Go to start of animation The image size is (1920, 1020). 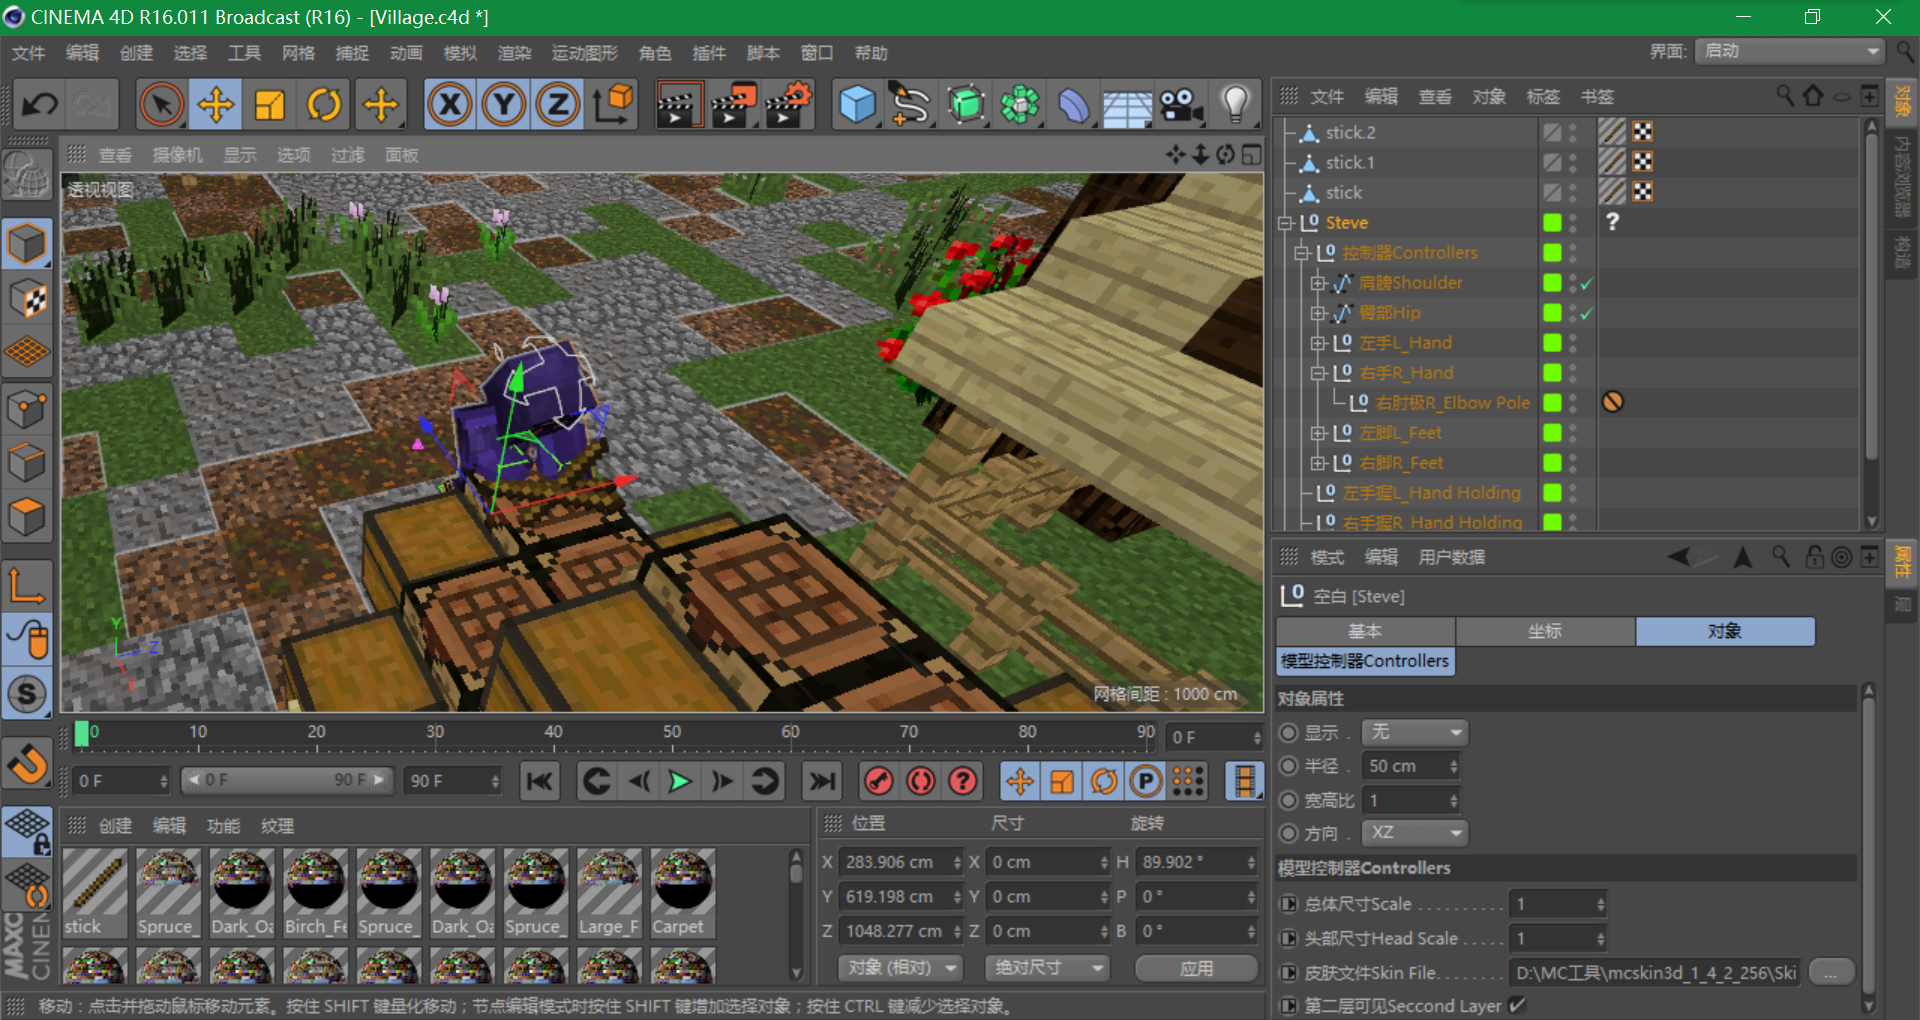[540, 781]
